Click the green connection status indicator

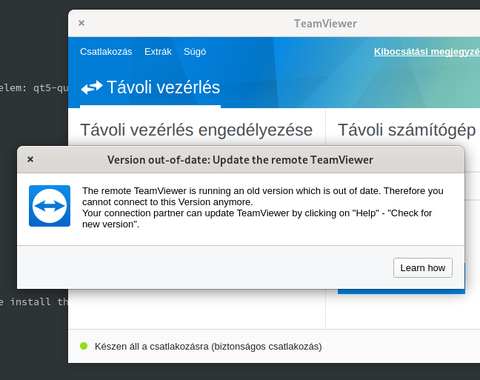(84, 346)
